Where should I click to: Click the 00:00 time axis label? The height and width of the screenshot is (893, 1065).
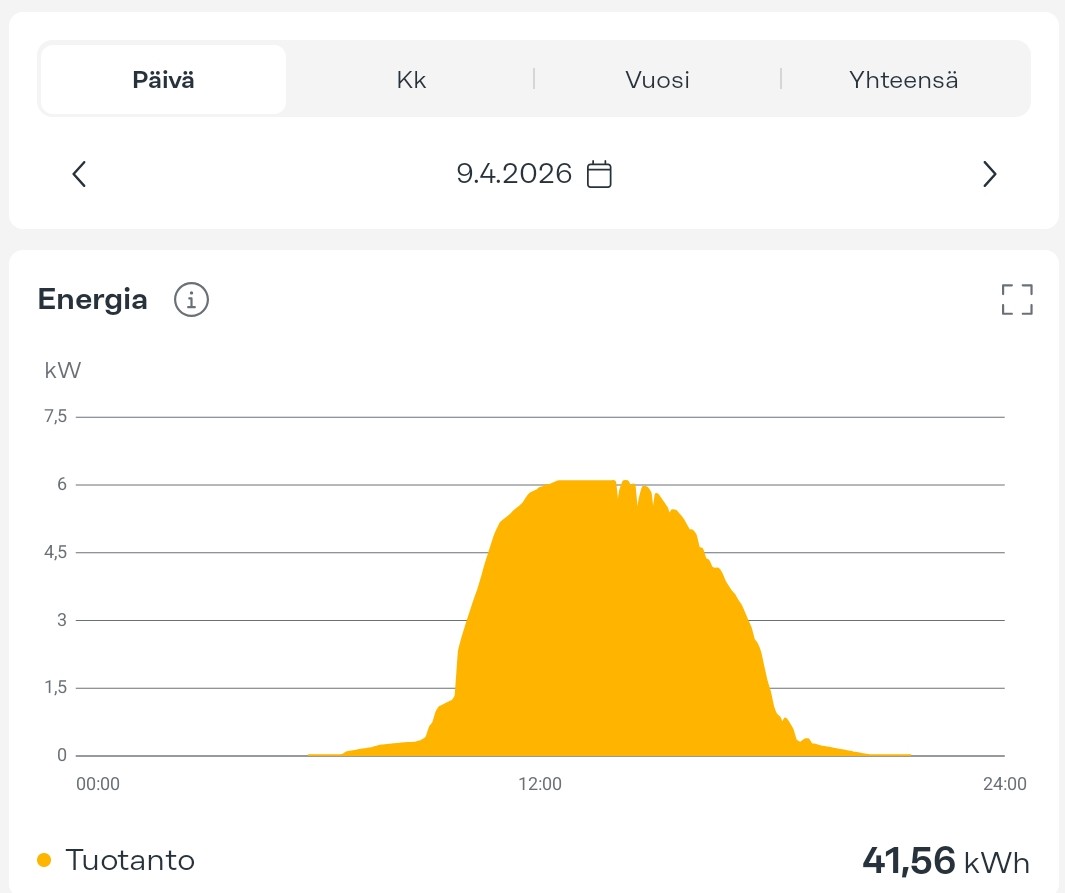tap(98, 784)
